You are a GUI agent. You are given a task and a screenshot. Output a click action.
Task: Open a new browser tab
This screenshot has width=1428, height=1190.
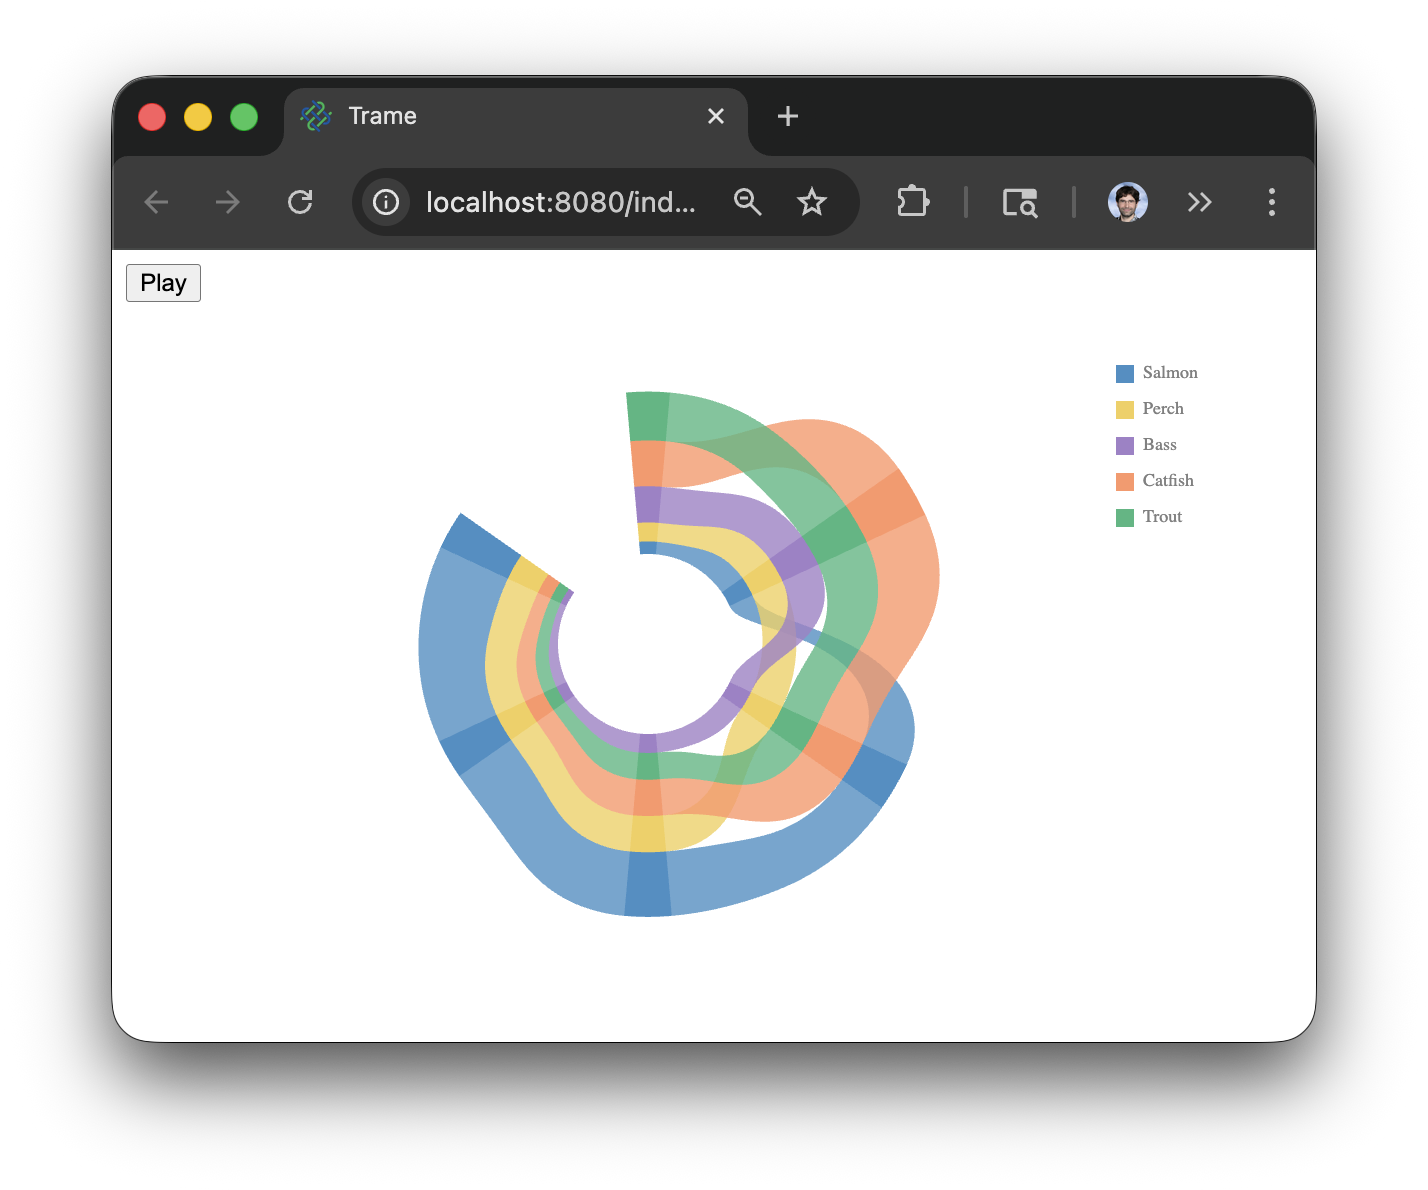[x=788, y=116]
